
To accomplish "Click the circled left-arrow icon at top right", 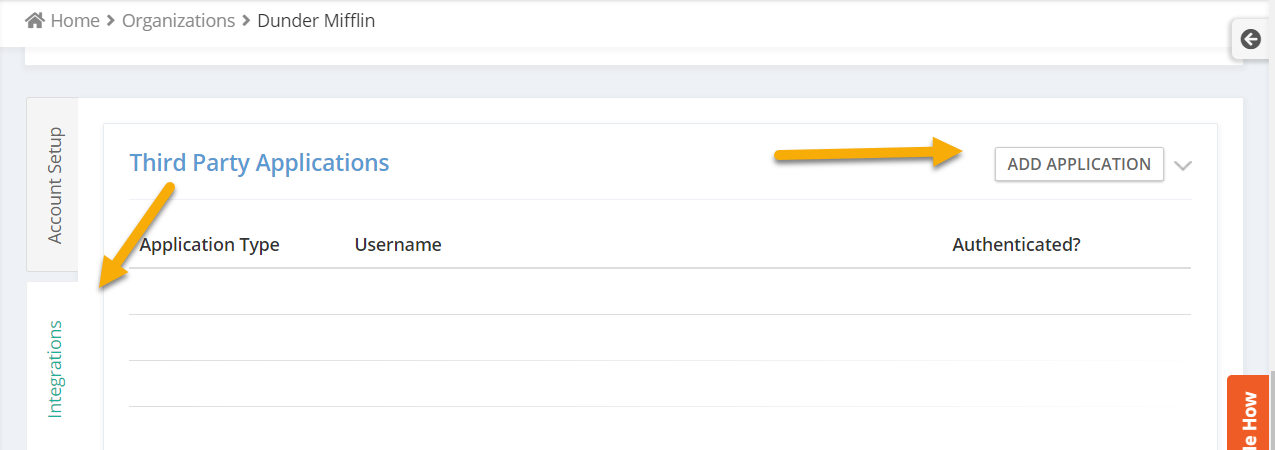I will 1250,39.
